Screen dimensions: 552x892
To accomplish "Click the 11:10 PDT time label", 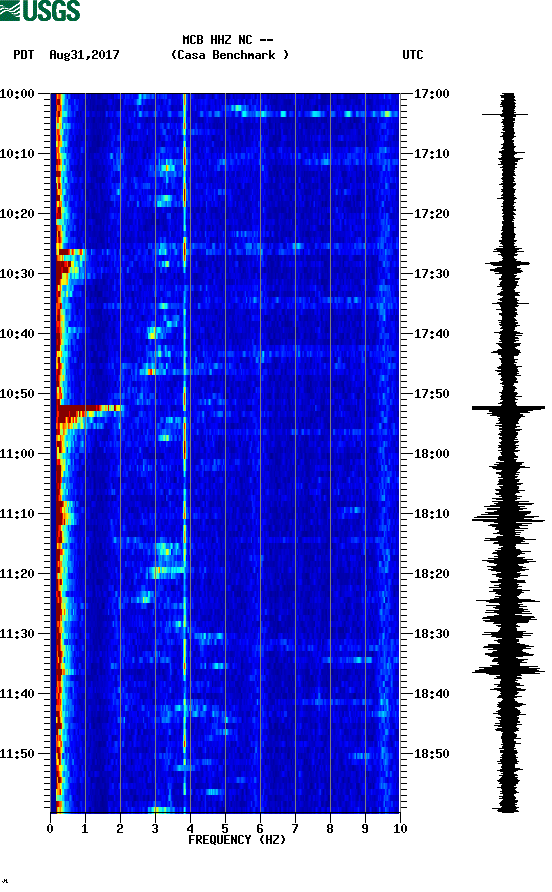I will 17,514.
